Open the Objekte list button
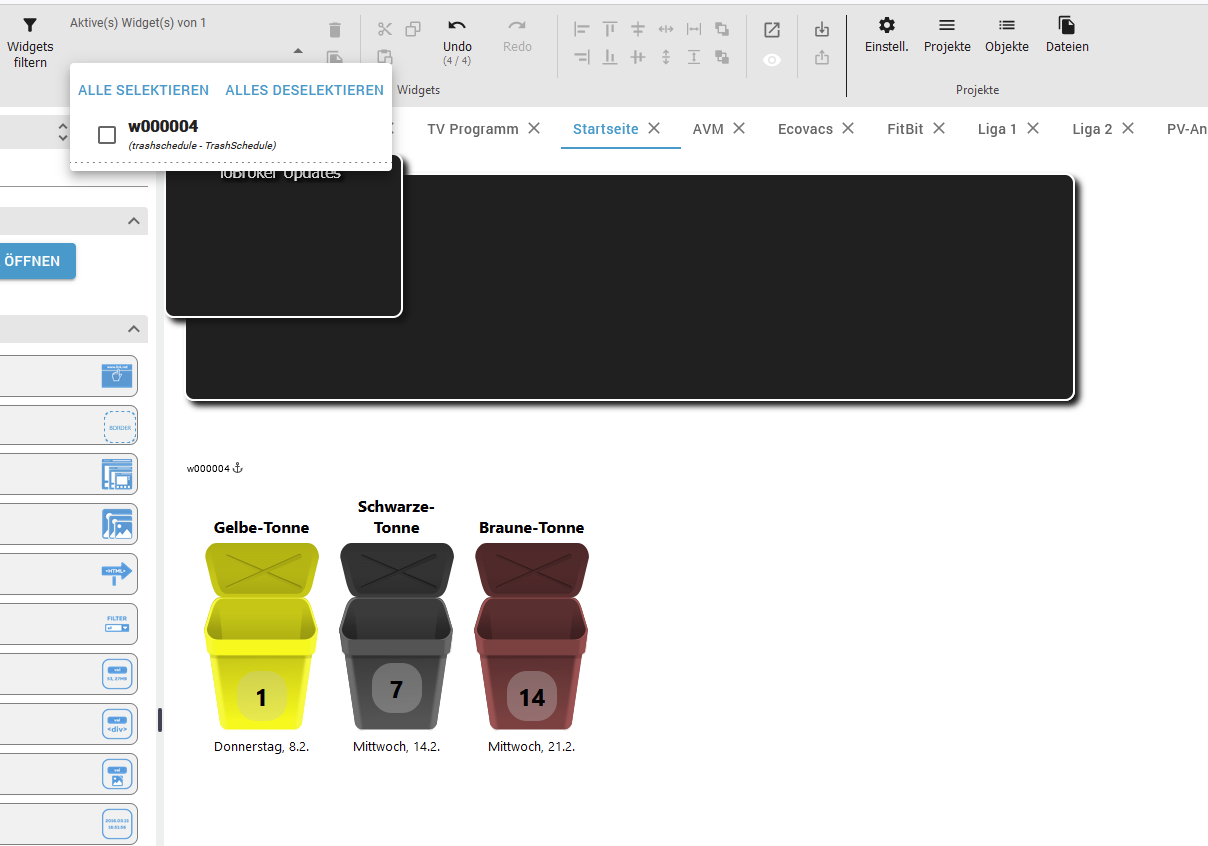 1007,35
